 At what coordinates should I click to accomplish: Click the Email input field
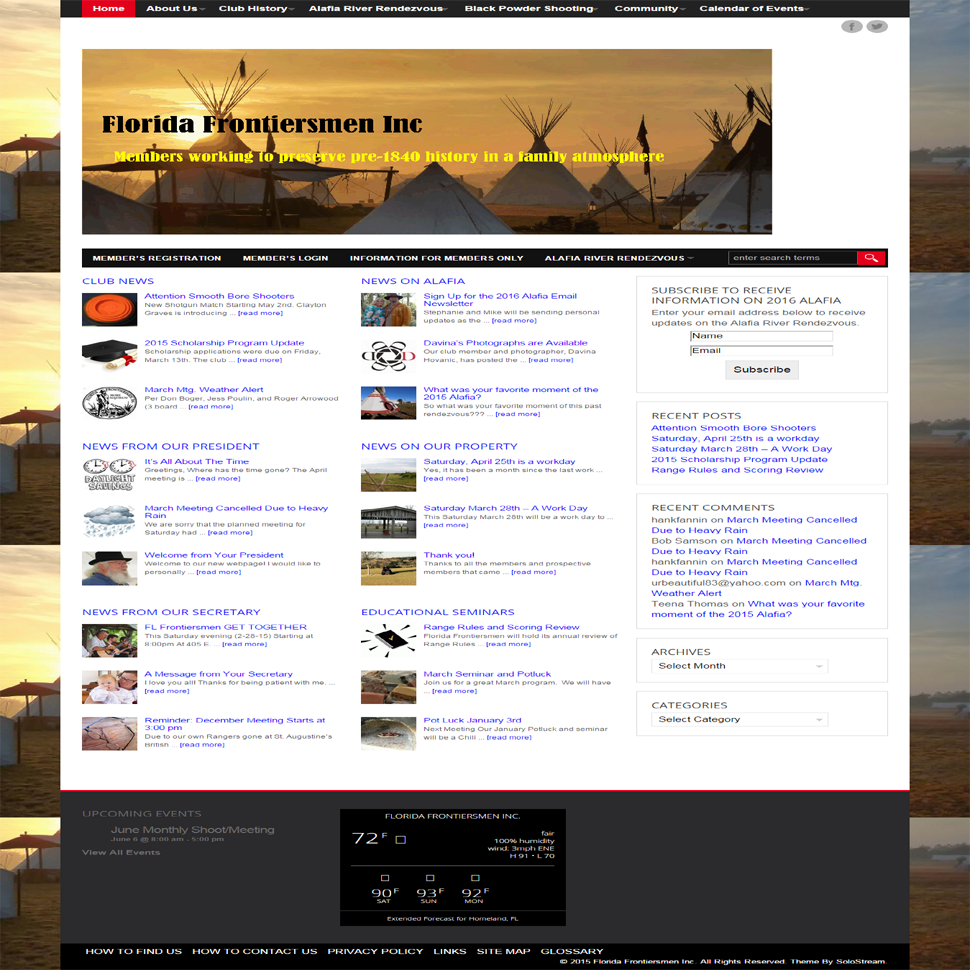pos(761,351)
